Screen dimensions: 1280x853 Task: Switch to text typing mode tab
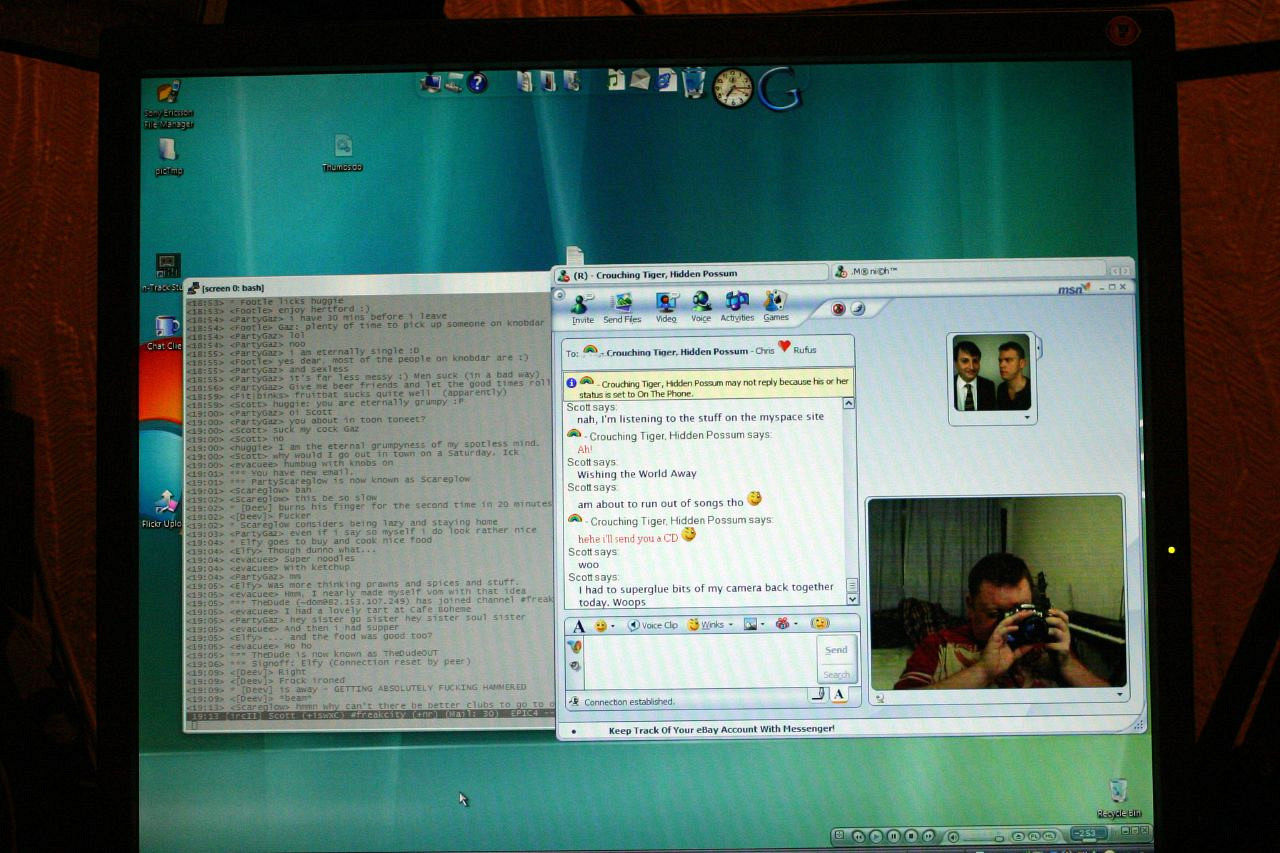click(x=839, y=694)
